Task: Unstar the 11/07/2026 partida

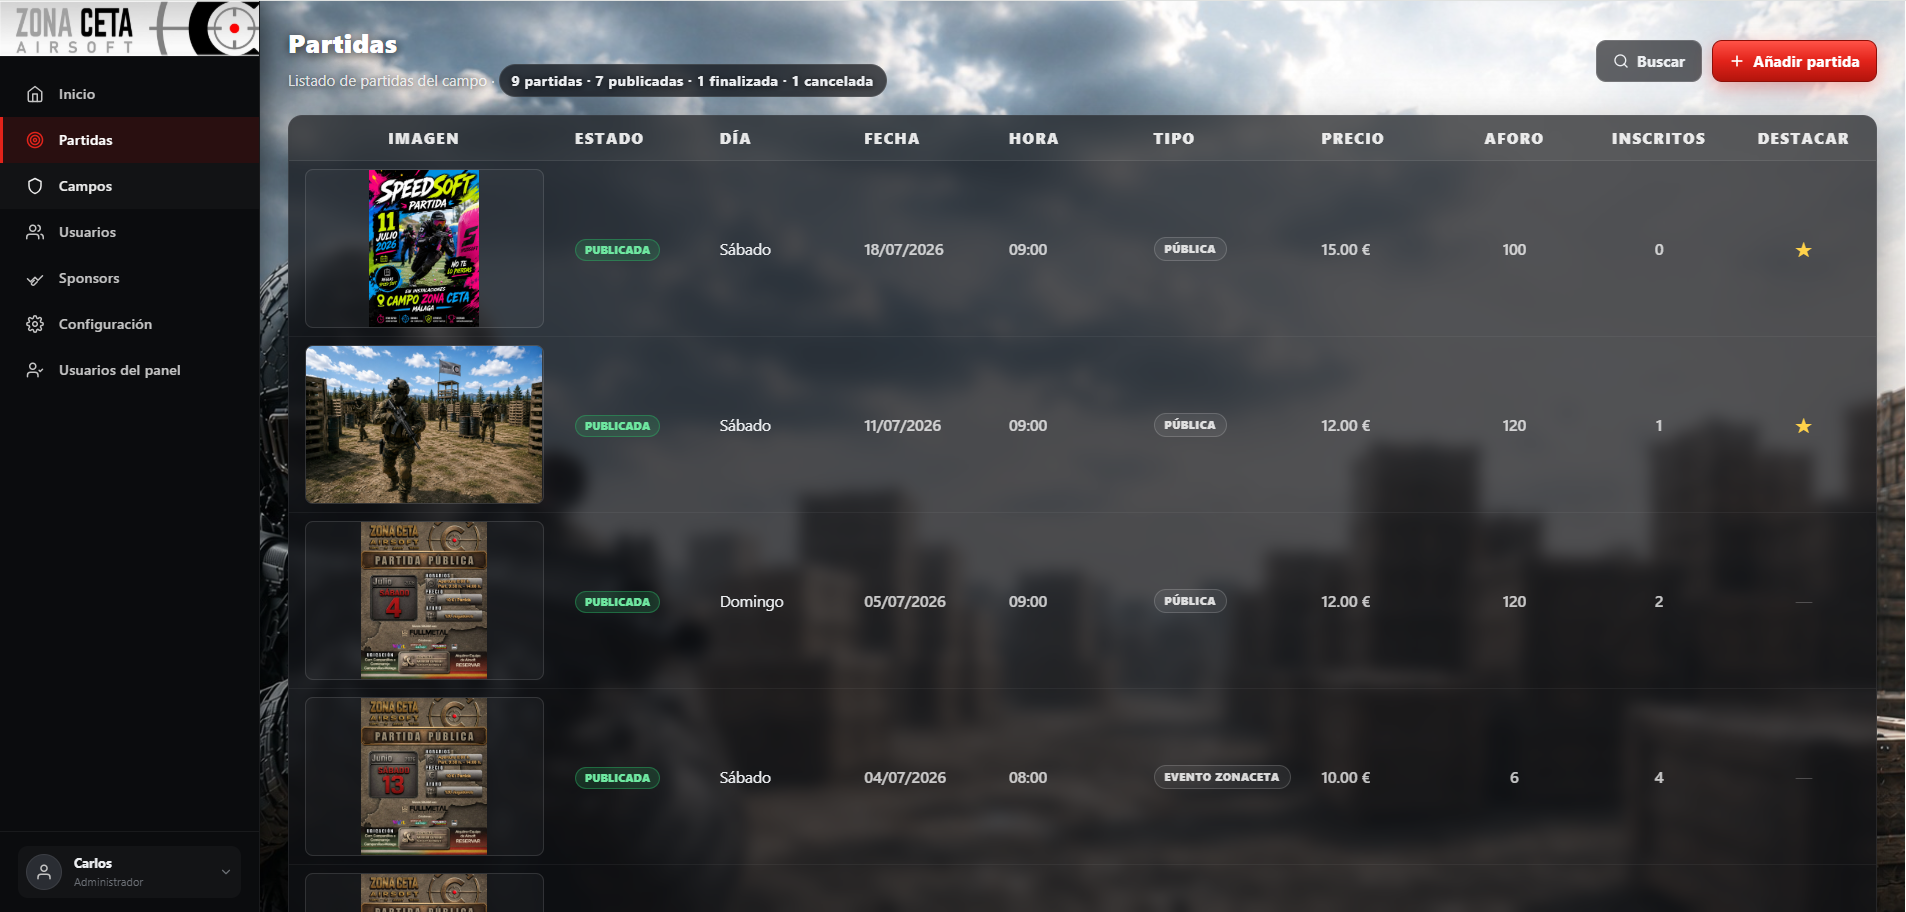Action: tap(1803, 426)
